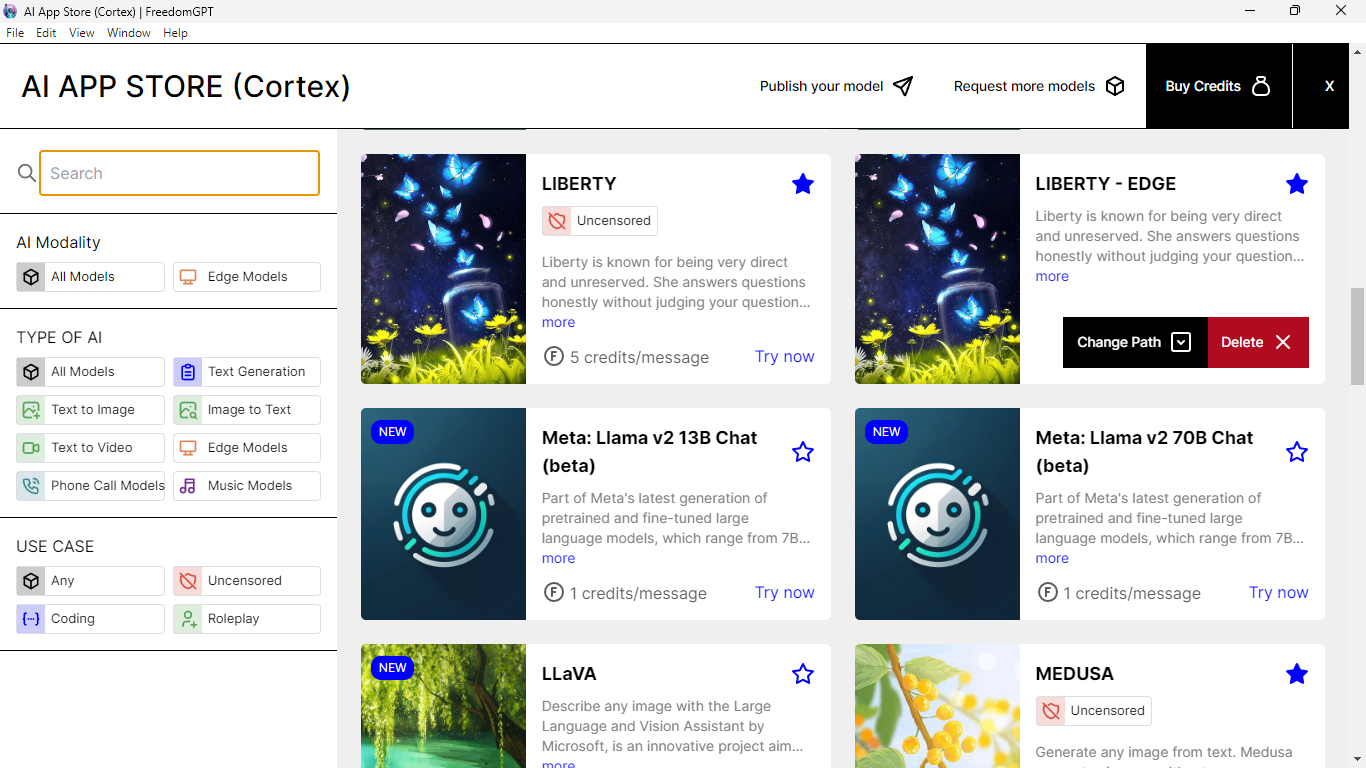Click the FreedomGPT app icon in title bar
This screenshot has width=1366, height=768.
click(x=11, y=11)
